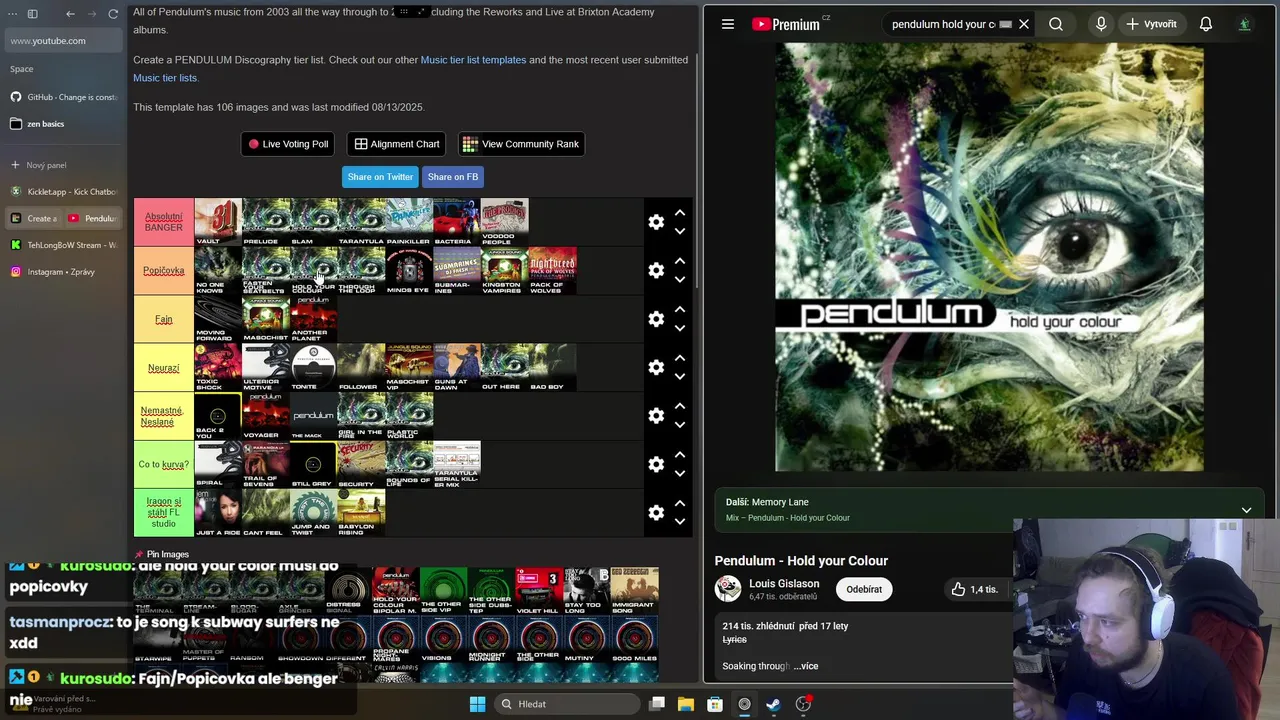This screenshot has height=720, width=1280.
Task: Open Windows Start menu on taskbar
Action: [x=477, y=704]
